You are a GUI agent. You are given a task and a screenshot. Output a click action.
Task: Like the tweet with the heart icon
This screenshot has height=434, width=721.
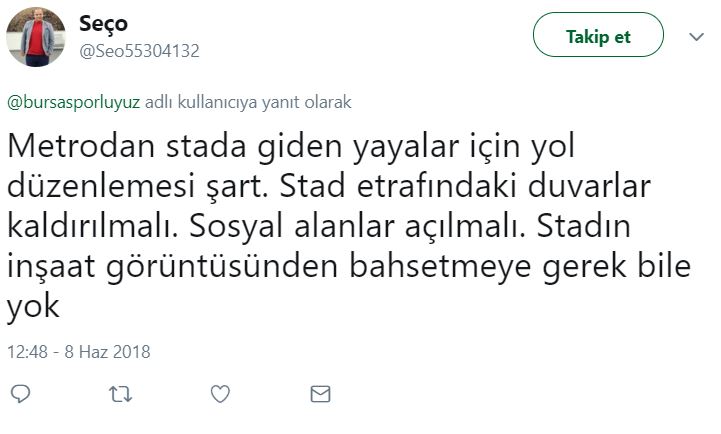pos(221,394)
